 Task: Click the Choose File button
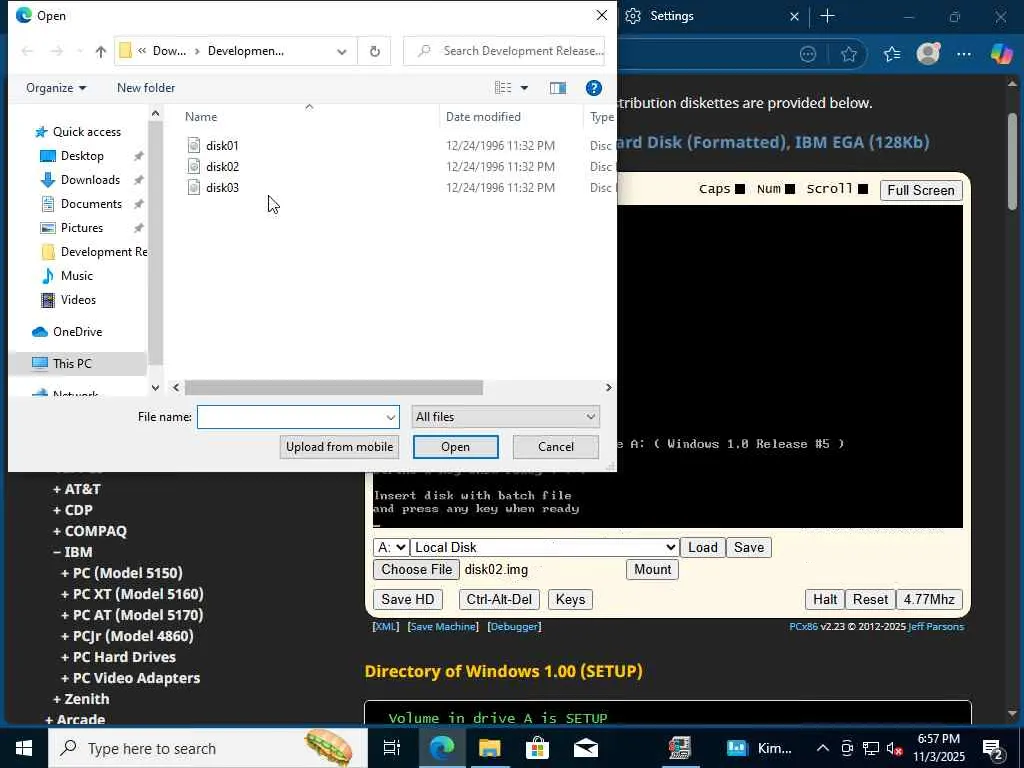[417, 569]
